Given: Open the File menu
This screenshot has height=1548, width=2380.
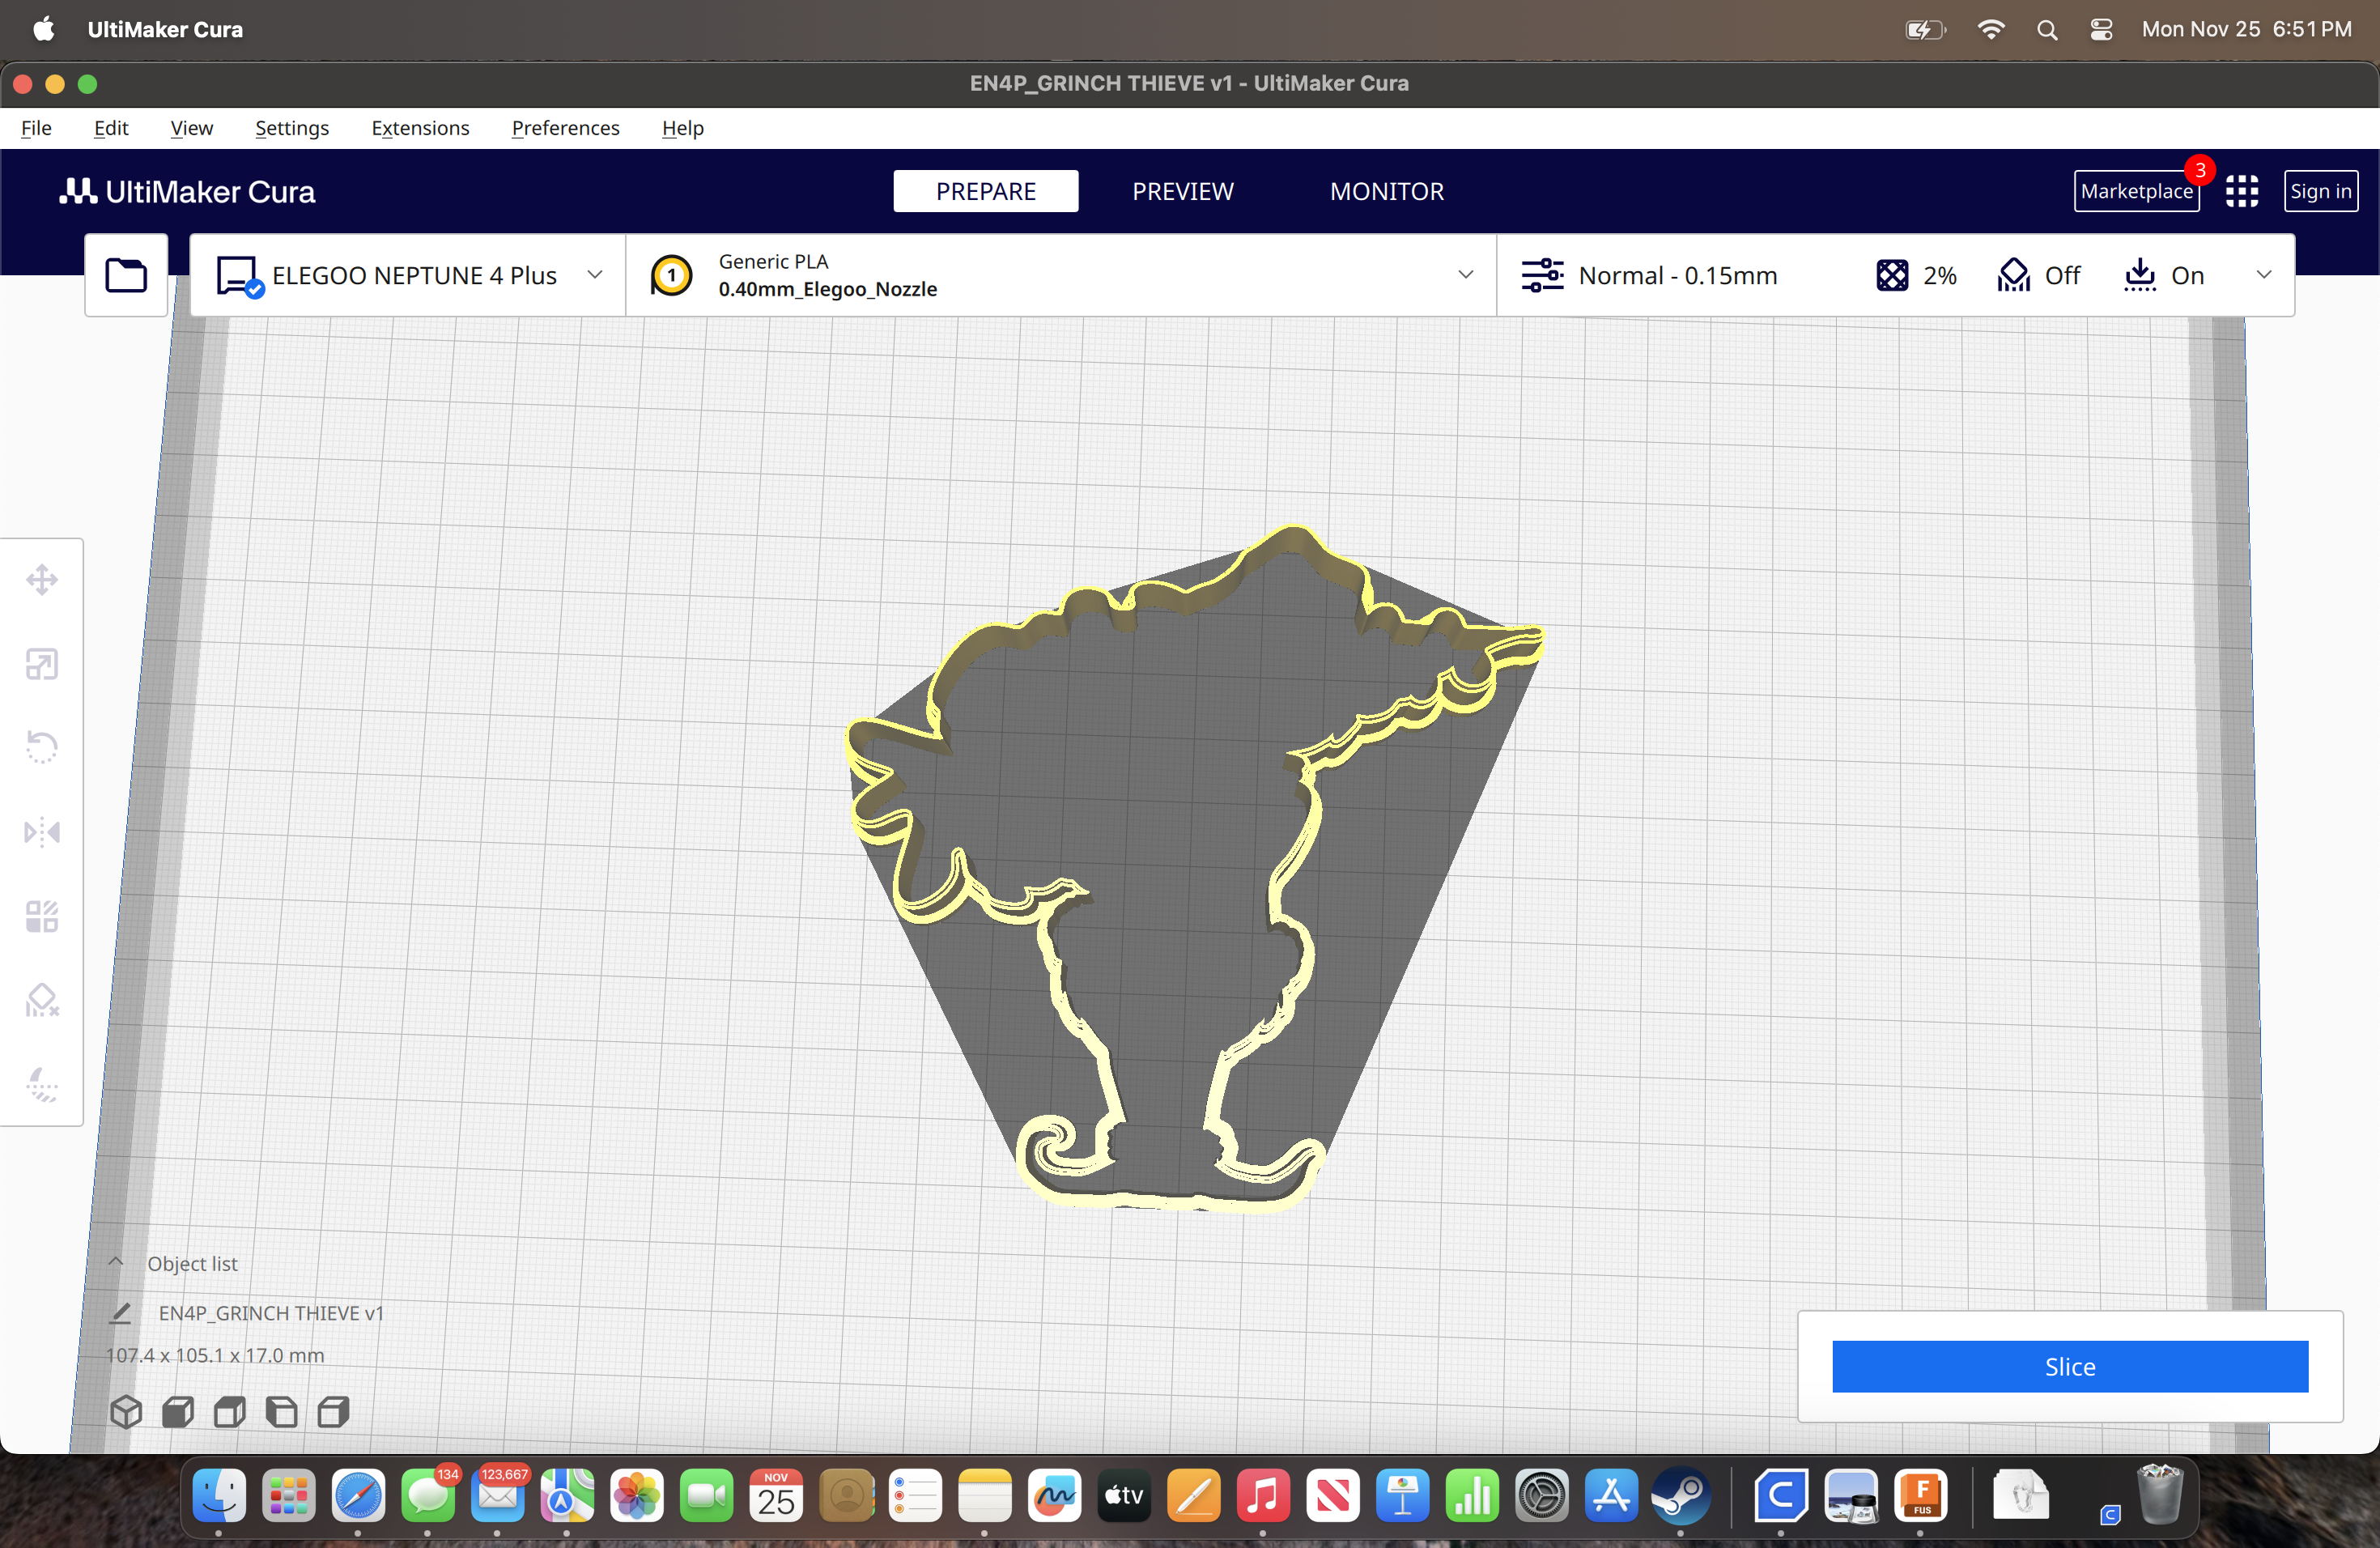Looking at the screenshot, I should click(x=36, y=128).
